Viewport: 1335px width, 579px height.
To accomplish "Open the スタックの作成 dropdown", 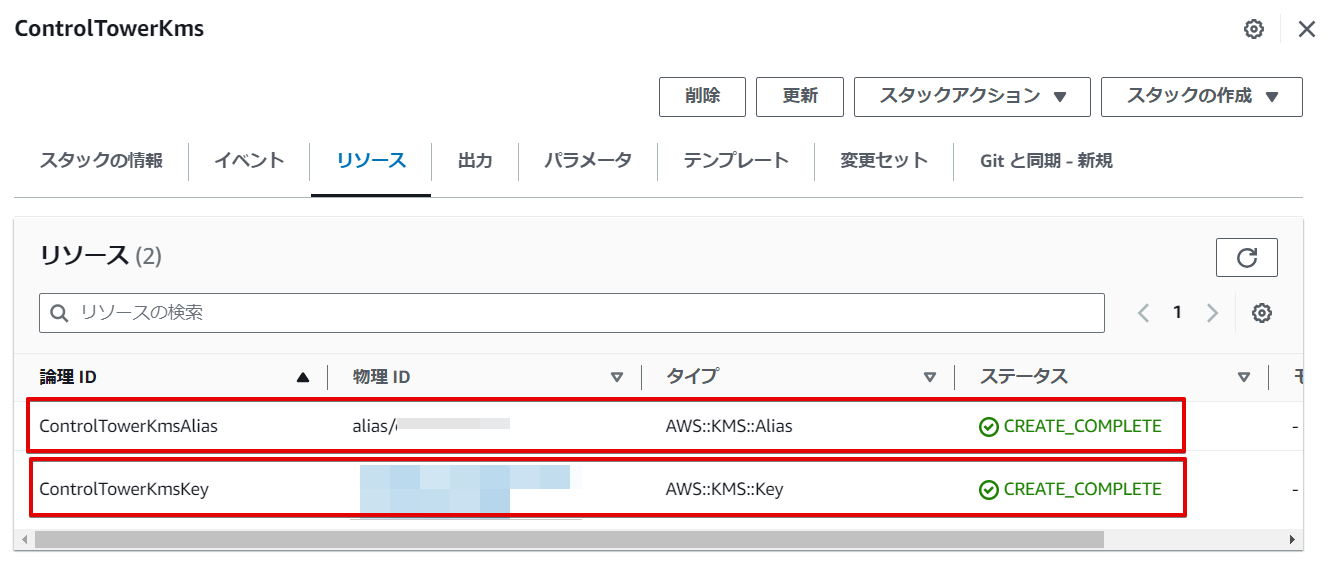I will click(1201, 97).
